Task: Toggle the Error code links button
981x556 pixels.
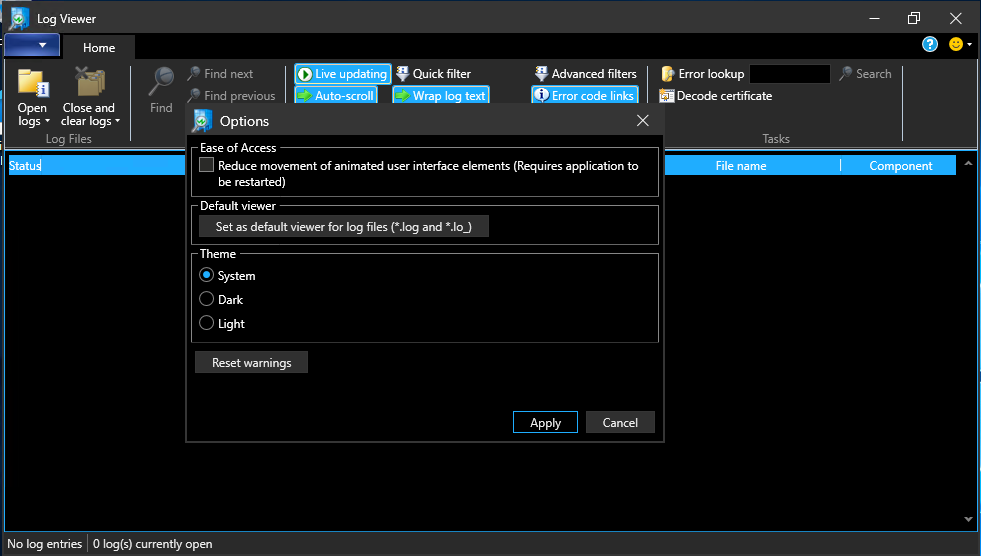Action: point(585,96)
